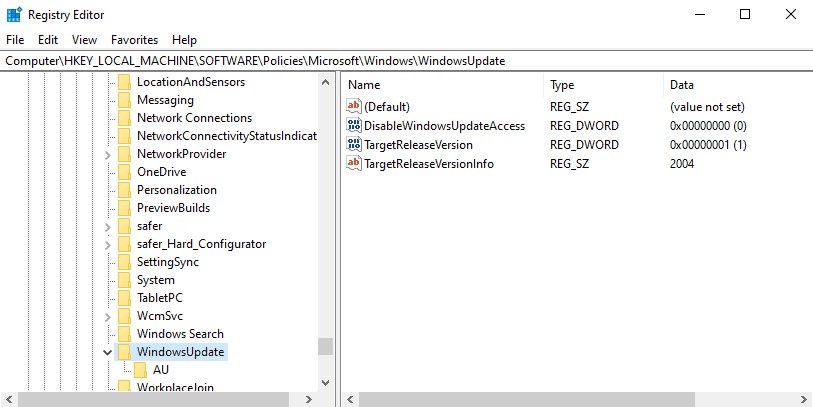Open the Edit menu

click(48, 40)
